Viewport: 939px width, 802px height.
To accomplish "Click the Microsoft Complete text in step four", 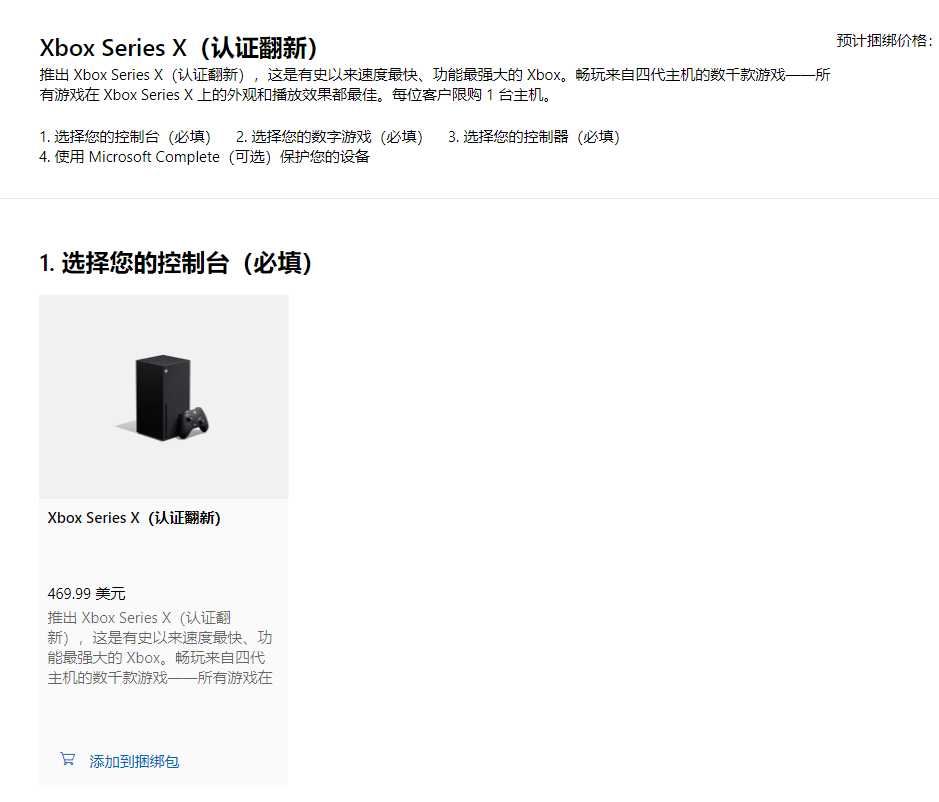I will pos(154,157).
